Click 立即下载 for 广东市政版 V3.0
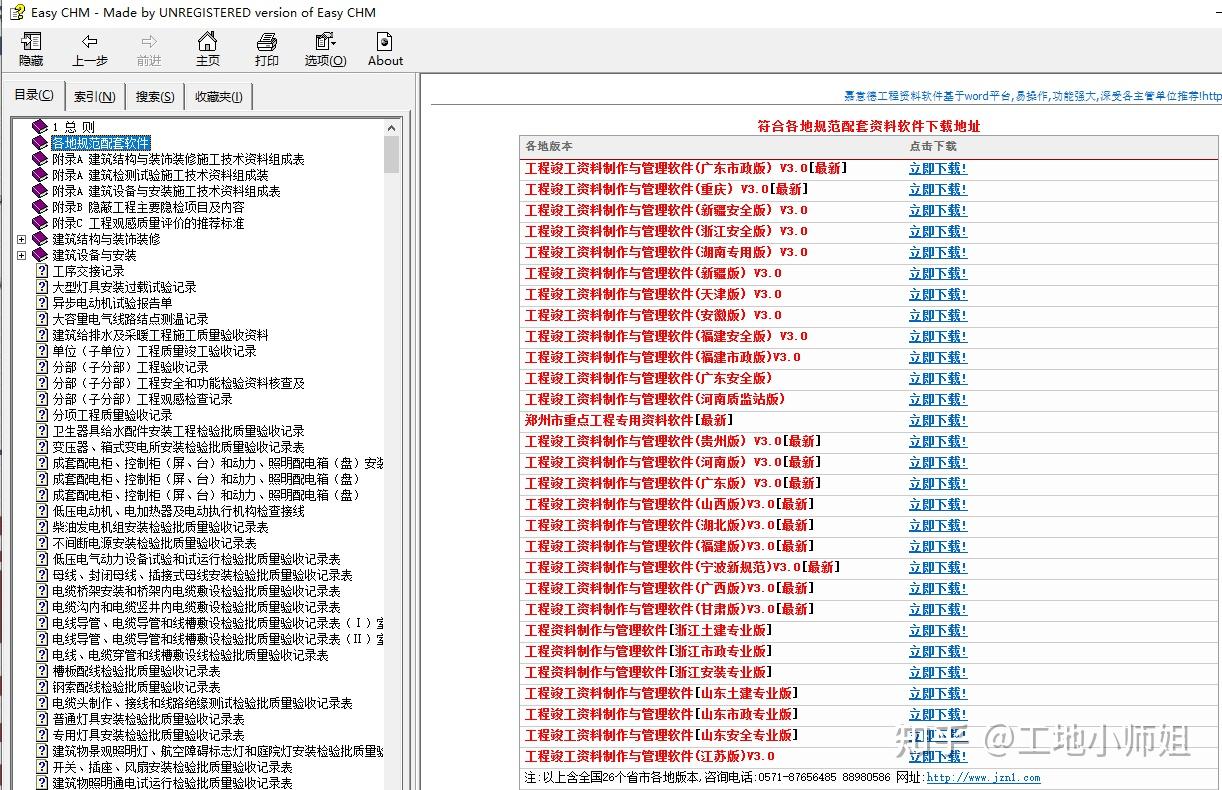The image size is (1222, 790). click(x=938, y=168)
